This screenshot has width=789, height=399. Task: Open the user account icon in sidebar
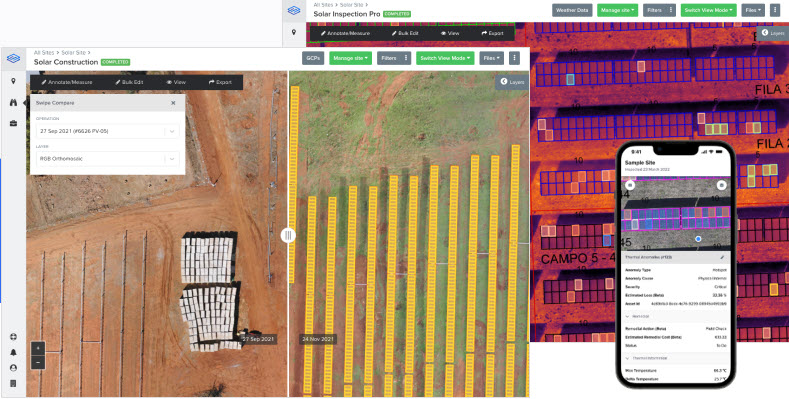[x=14, y=368]
